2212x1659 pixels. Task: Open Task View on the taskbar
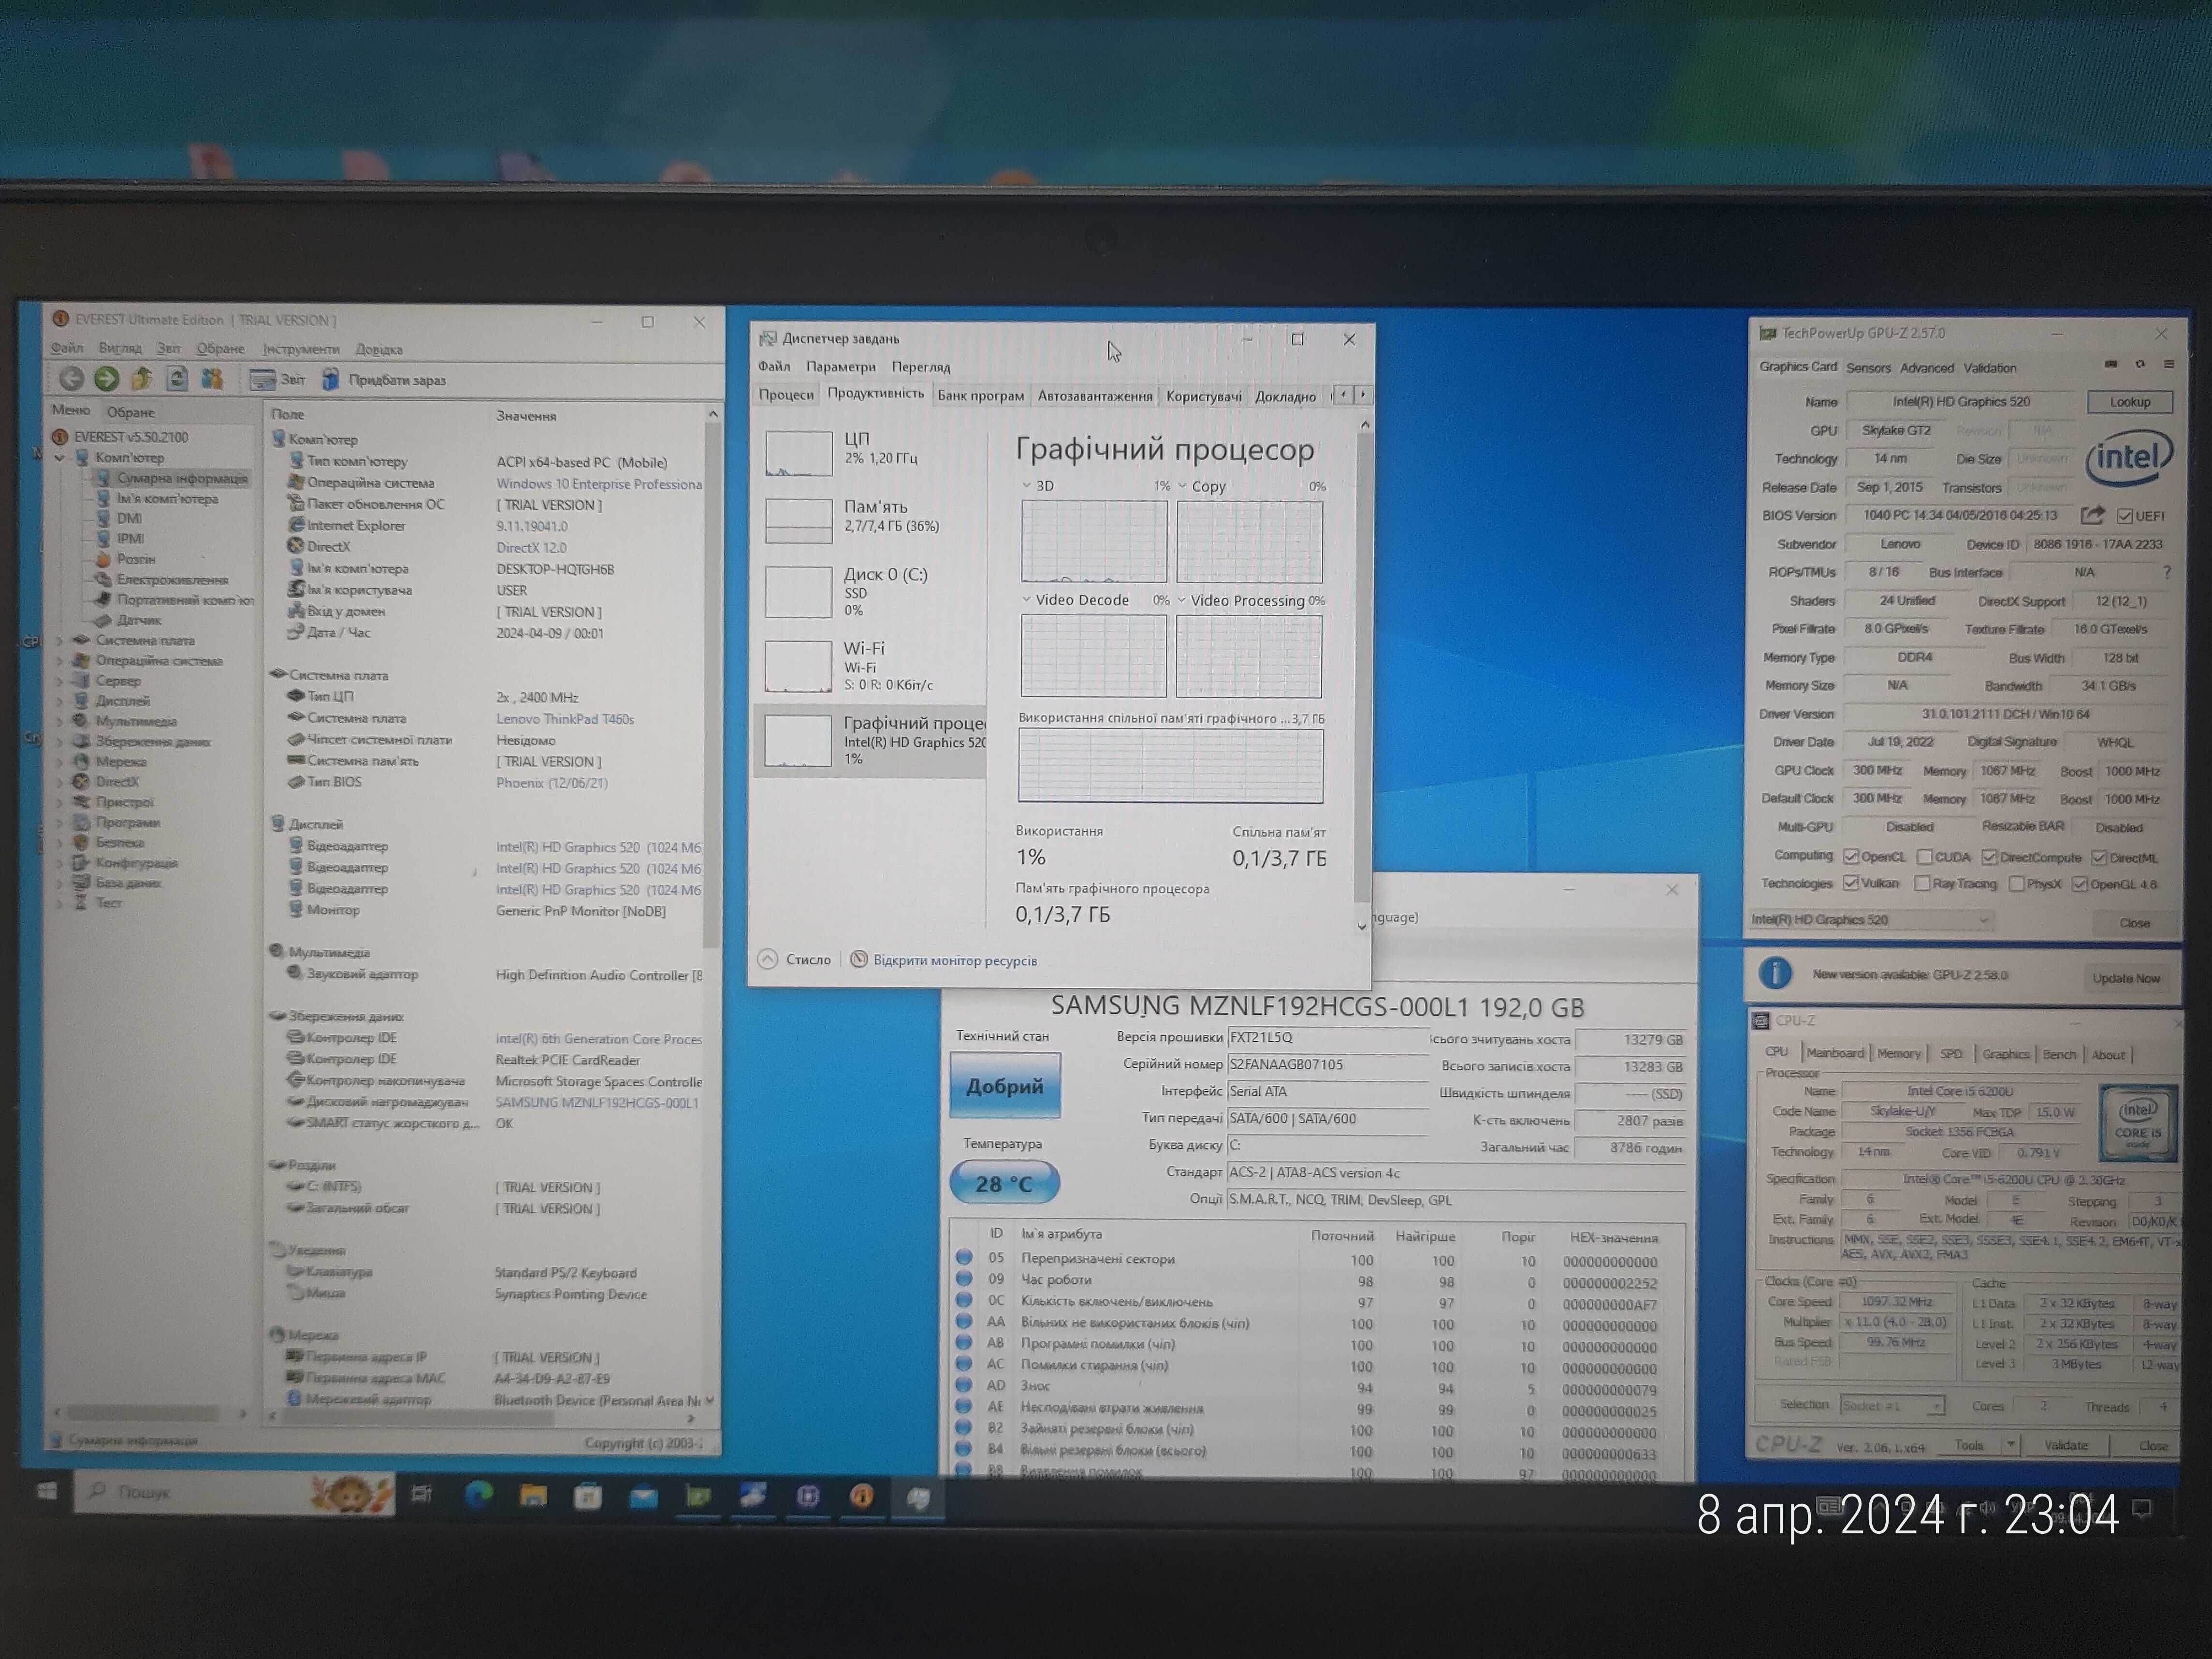422,1494
